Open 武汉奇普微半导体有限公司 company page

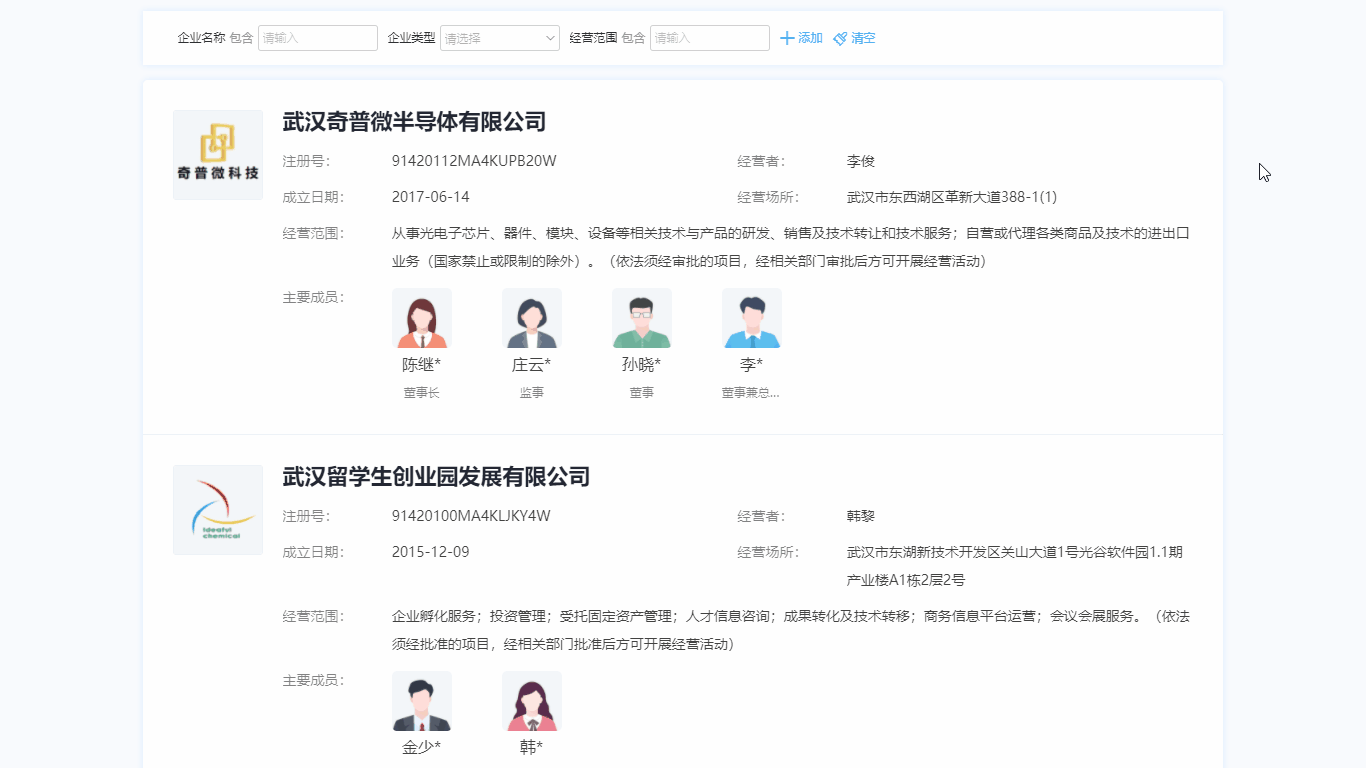click(414, 121)
